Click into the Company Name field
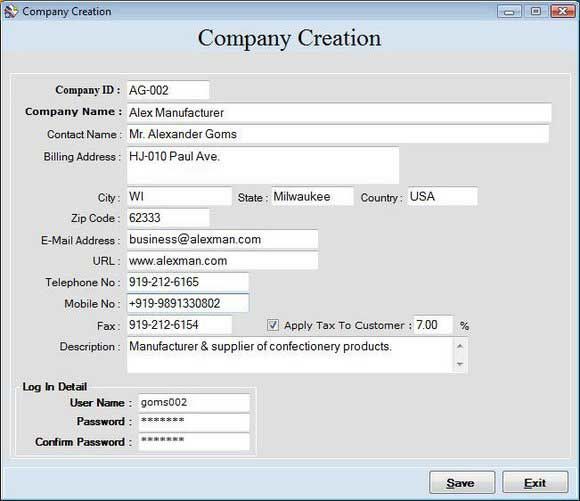This screenshot has width=580, height=501. (x=339, y=113)
